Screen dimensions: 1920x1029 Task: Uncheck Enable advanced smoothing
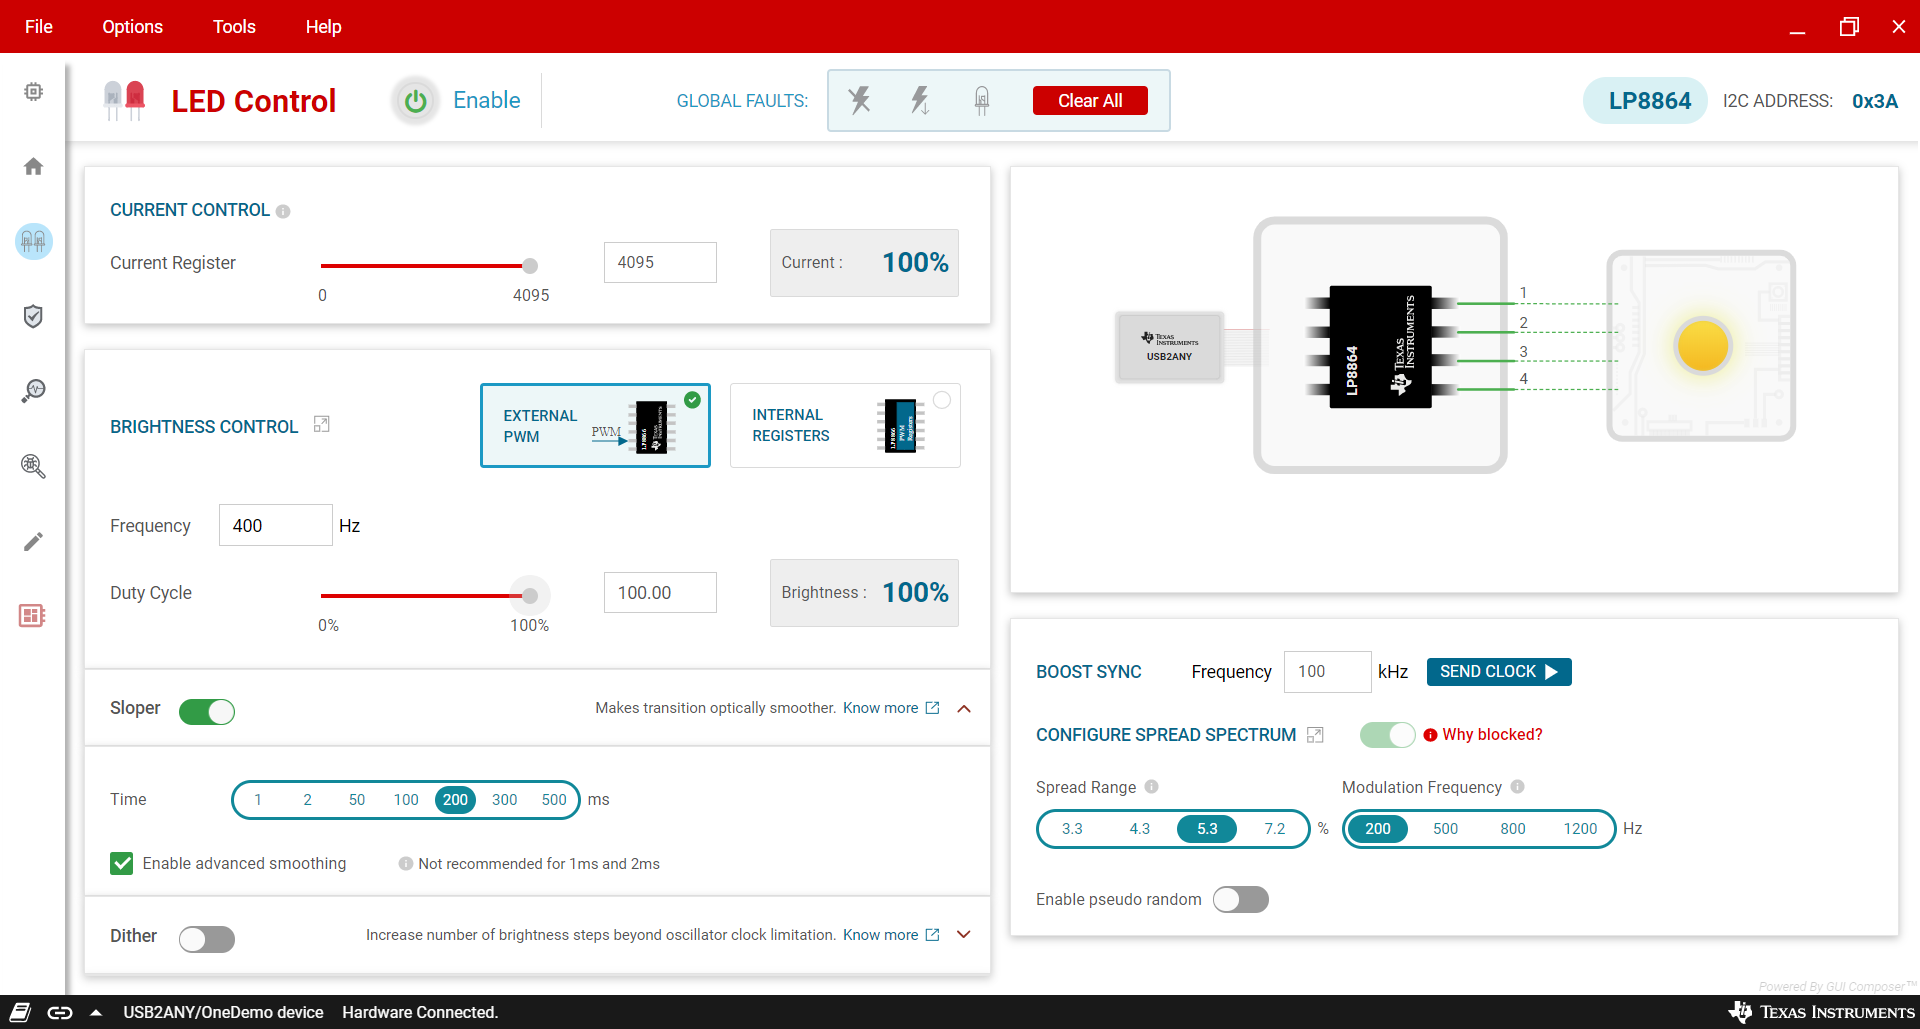122,863
